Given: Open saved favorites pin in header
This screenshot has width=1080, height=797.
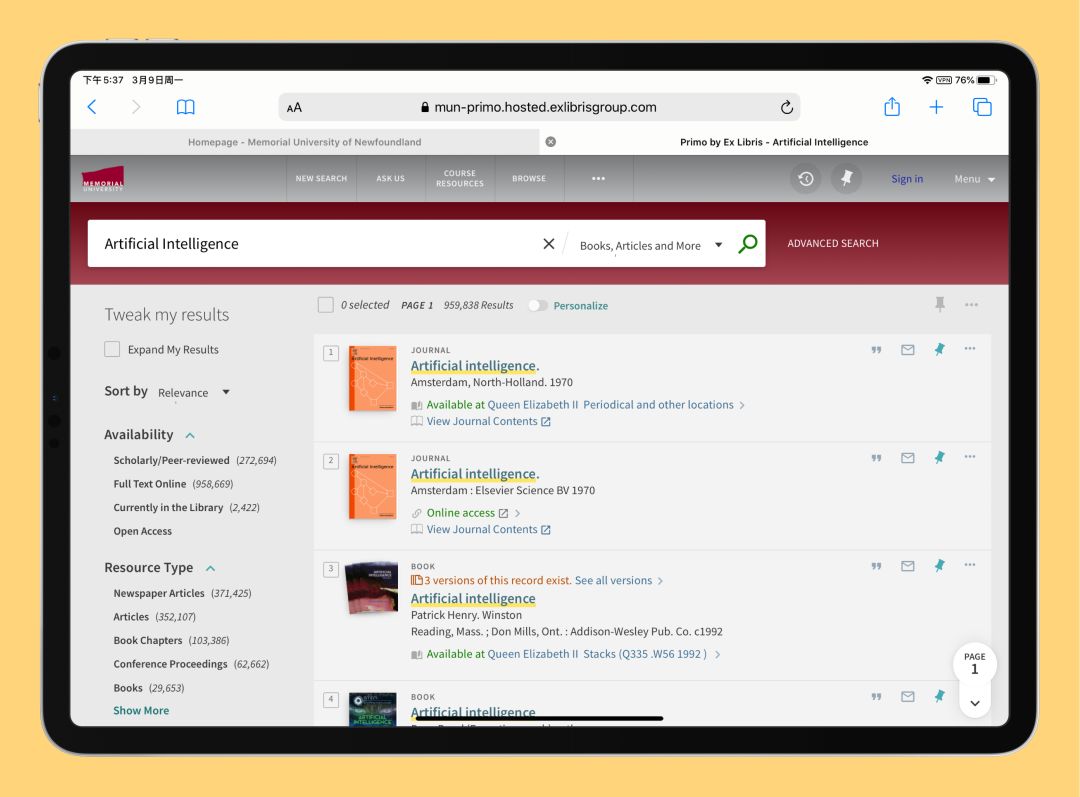Looking at the screenshot, I should point(847,179).
